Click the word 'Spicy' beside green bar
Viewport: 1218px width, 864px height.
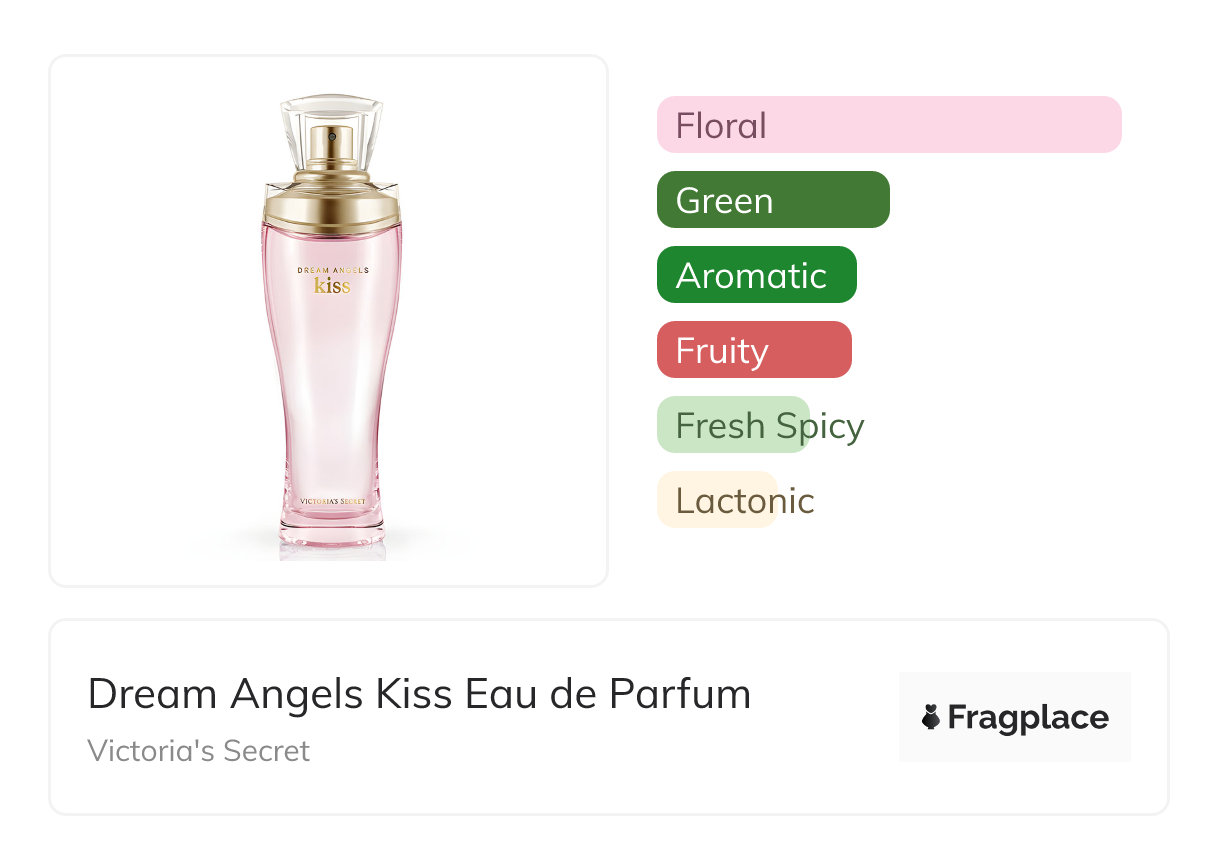point(819,426)
